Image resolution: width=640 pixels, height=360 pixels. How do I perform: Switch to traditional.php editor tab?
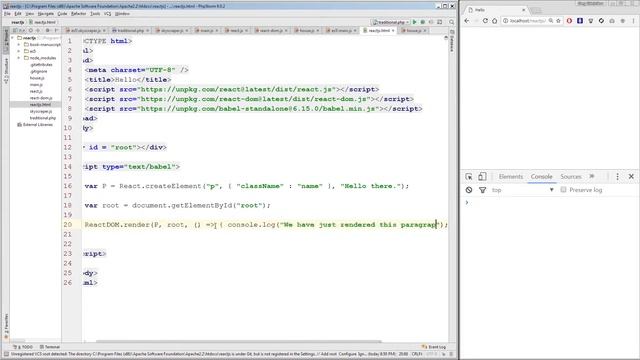tap(131, 31)
